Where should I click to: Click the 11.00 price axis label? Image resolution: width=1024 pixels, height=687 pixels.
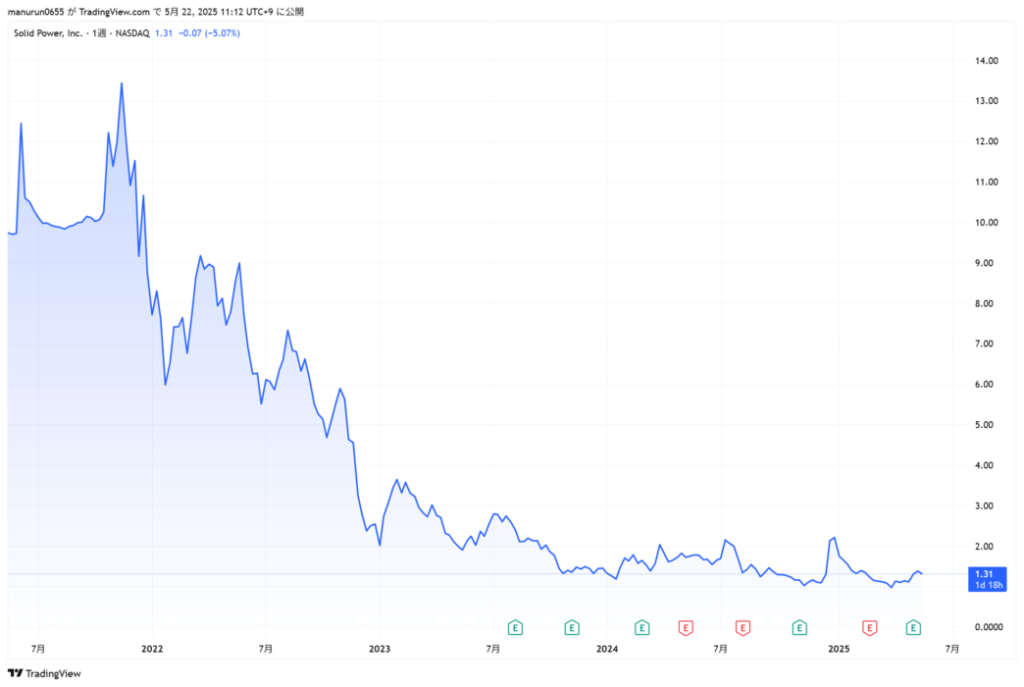(986, 182)
